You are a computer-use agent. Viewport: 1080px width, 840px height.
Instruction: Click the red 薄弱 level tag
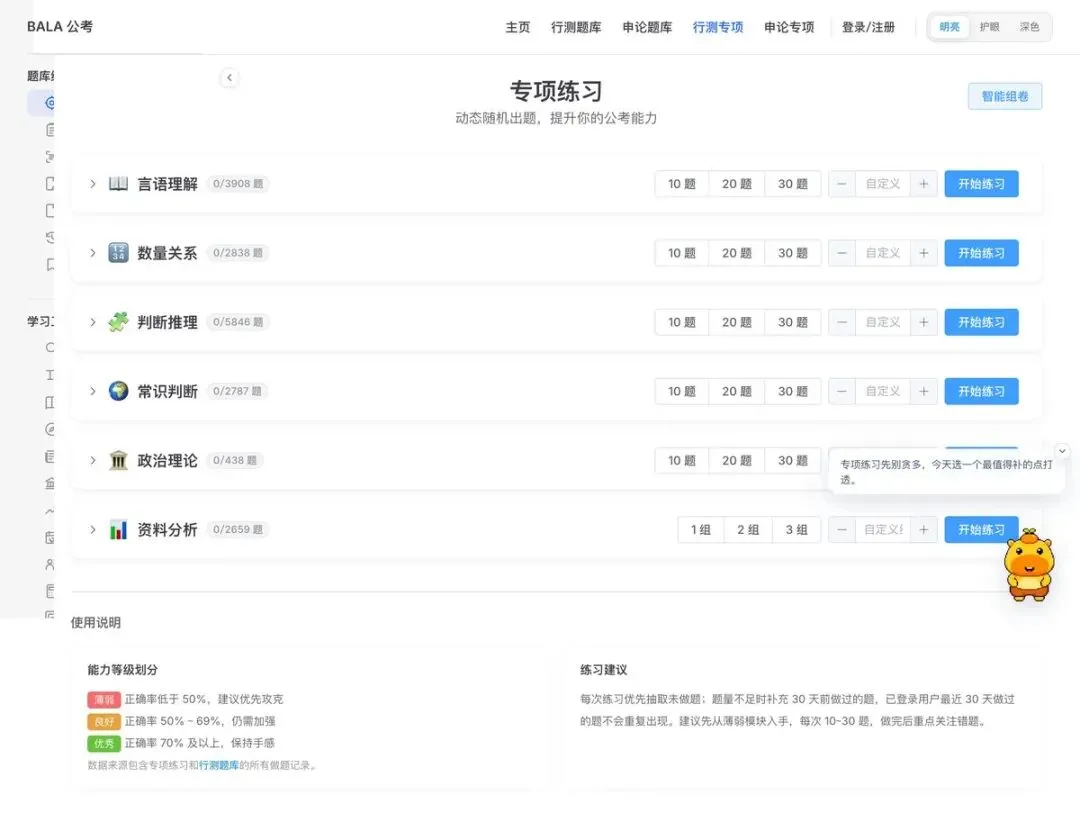coord(104,700)
